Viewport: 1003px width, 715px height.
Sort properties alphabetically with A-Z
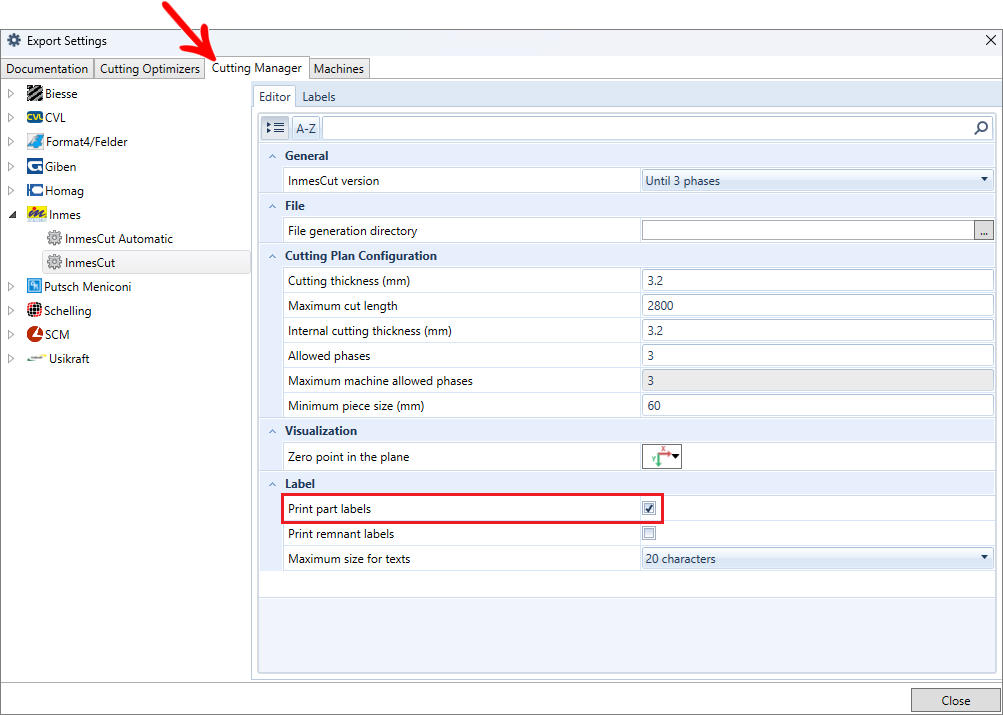(x=306, y=129)
